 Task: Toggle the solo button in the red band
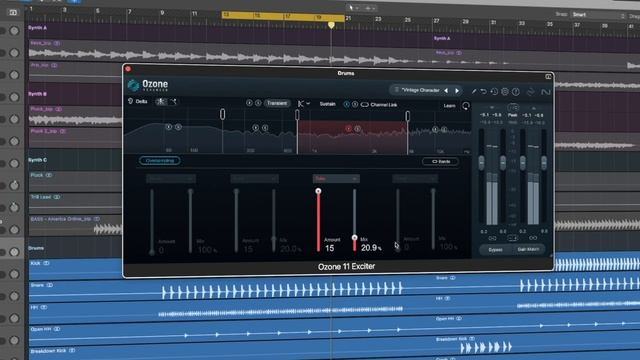[358, 129]
